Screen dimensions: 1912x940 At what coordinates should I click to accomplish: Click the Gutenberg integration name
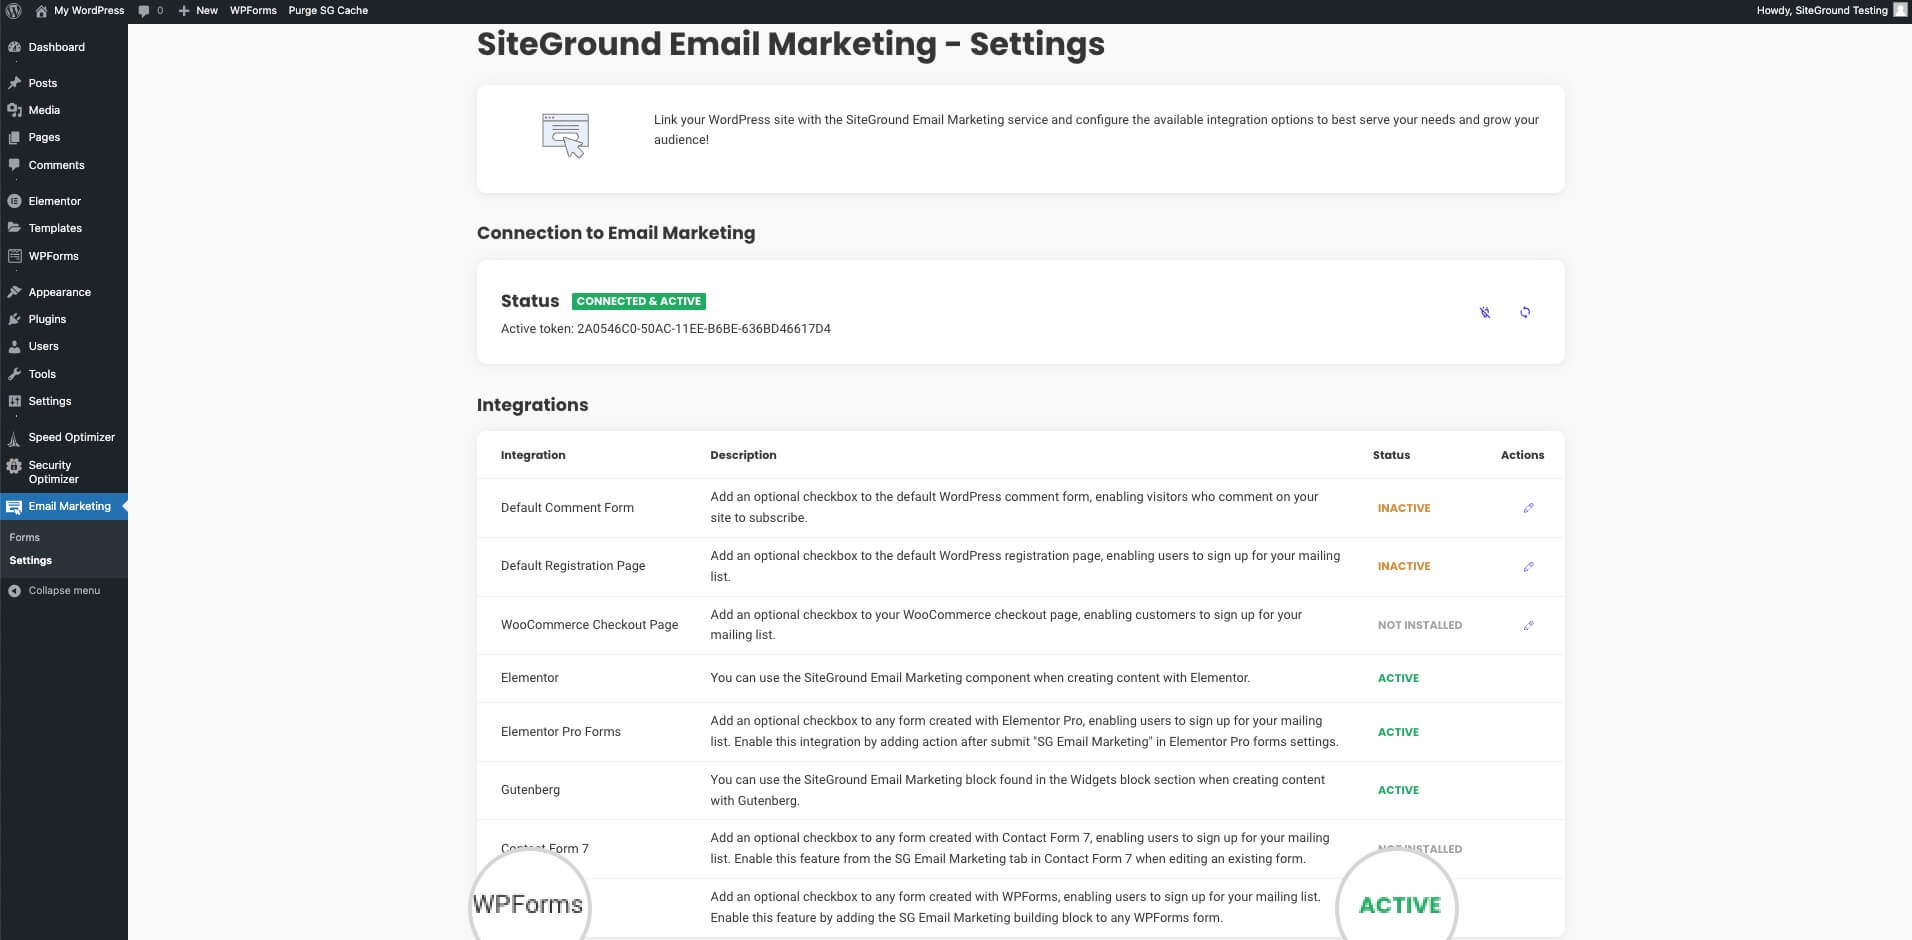[x=530, y=790]
